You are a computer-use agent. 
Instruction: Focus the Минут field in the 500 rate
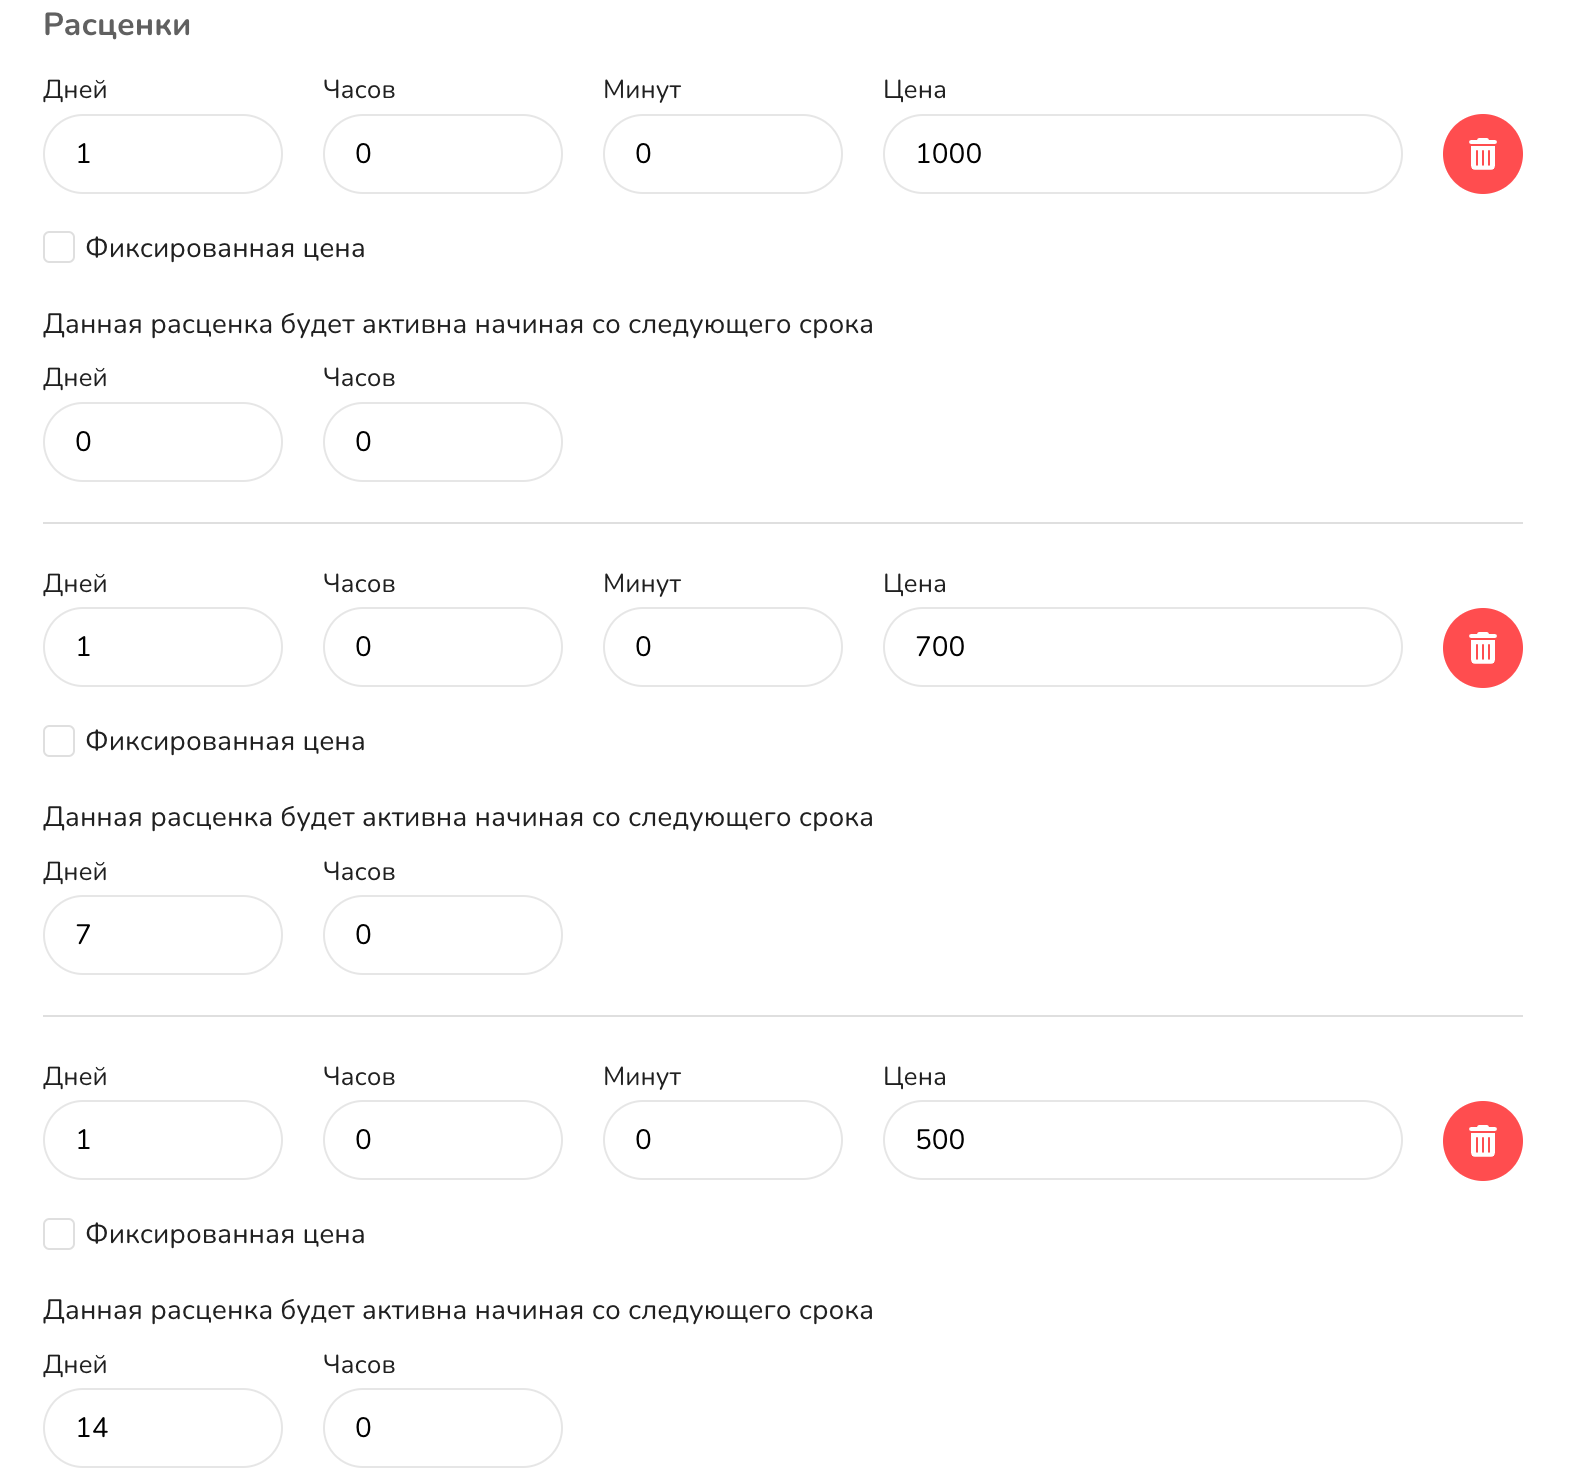(x=723, y=1140)
